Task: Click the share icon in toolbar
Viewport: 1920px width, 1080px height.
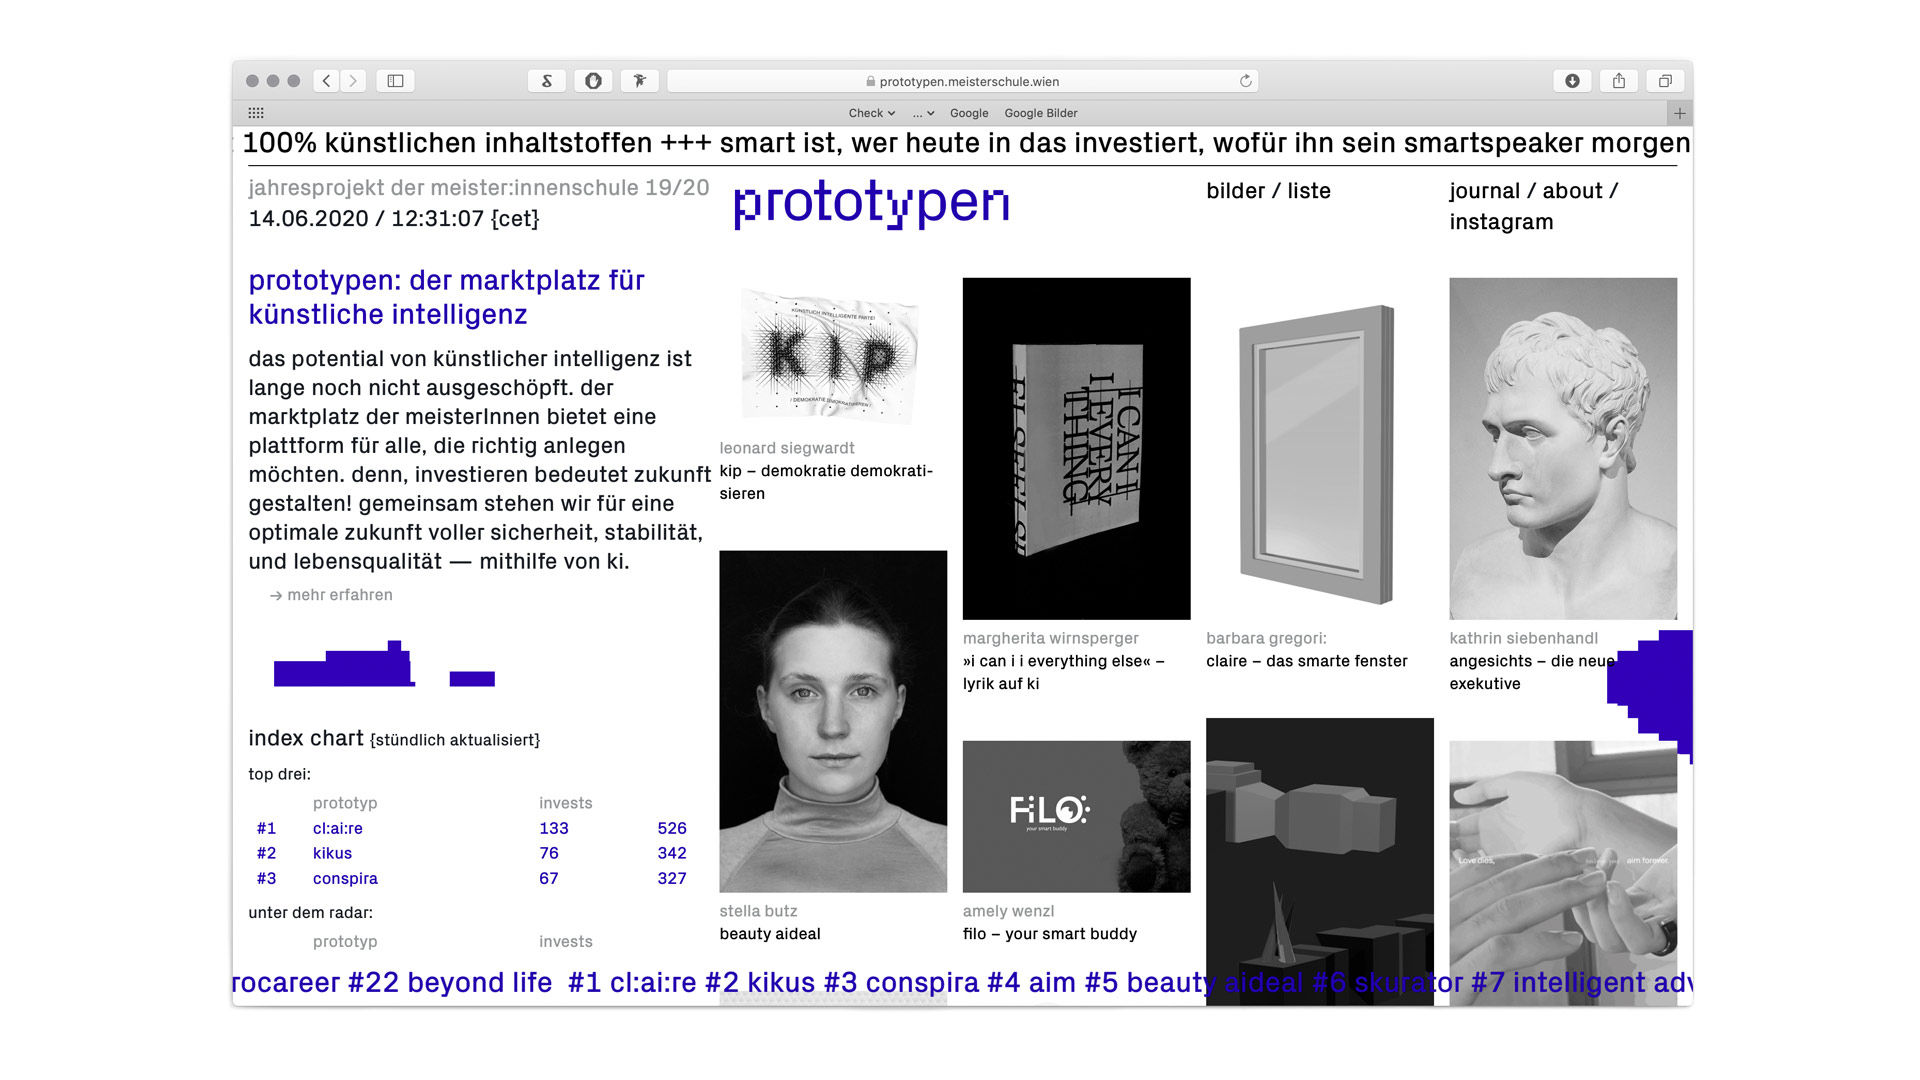Action: click(1619, 81)
